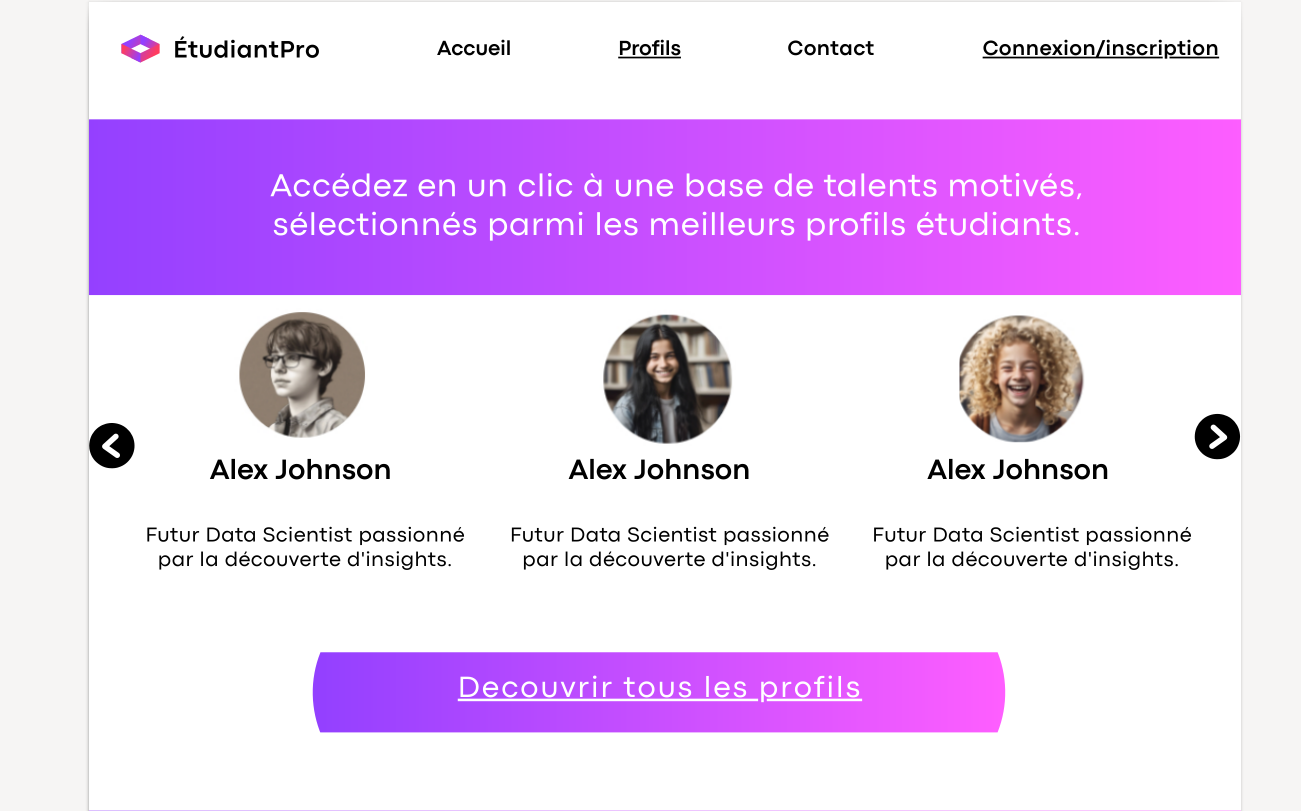Click the banner line starting with sélectionnés
This screenshot has height=811, width=1301.
click(x=677, y=225)
